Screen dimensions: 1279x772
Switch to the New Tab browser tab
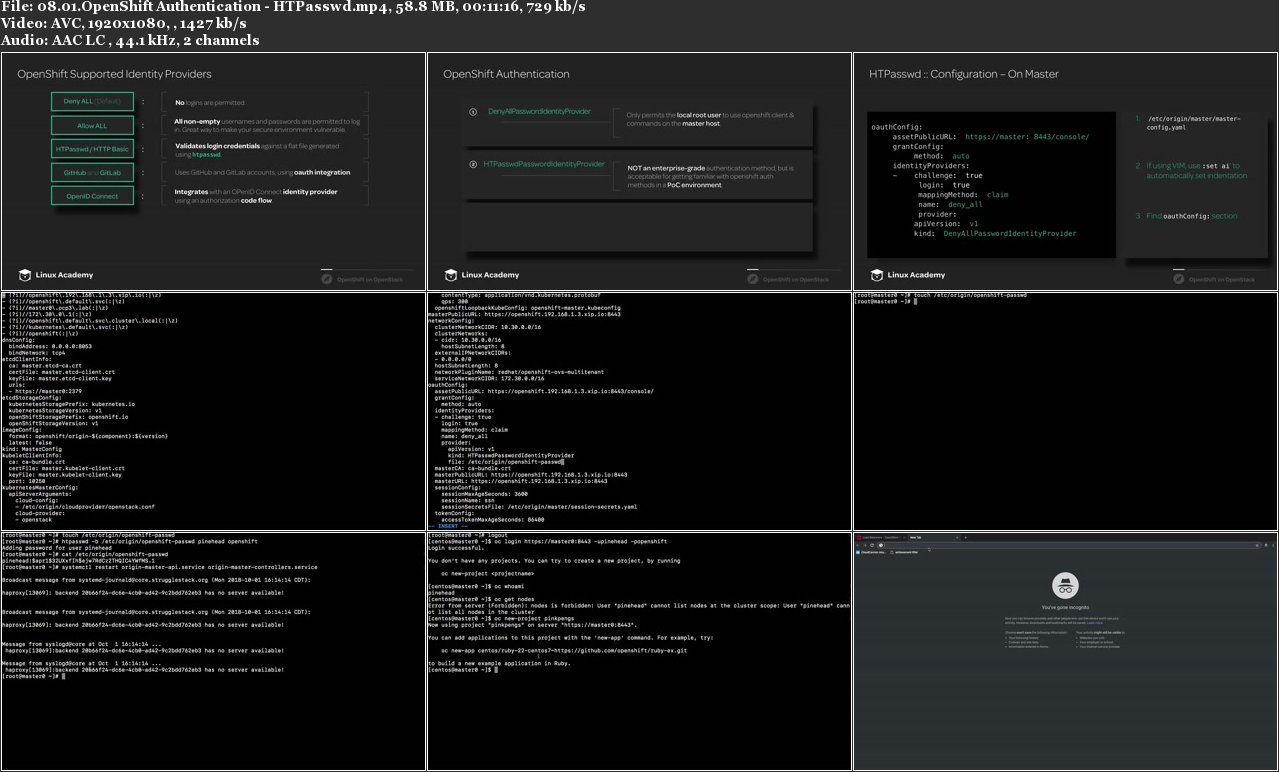pos(932,537)
